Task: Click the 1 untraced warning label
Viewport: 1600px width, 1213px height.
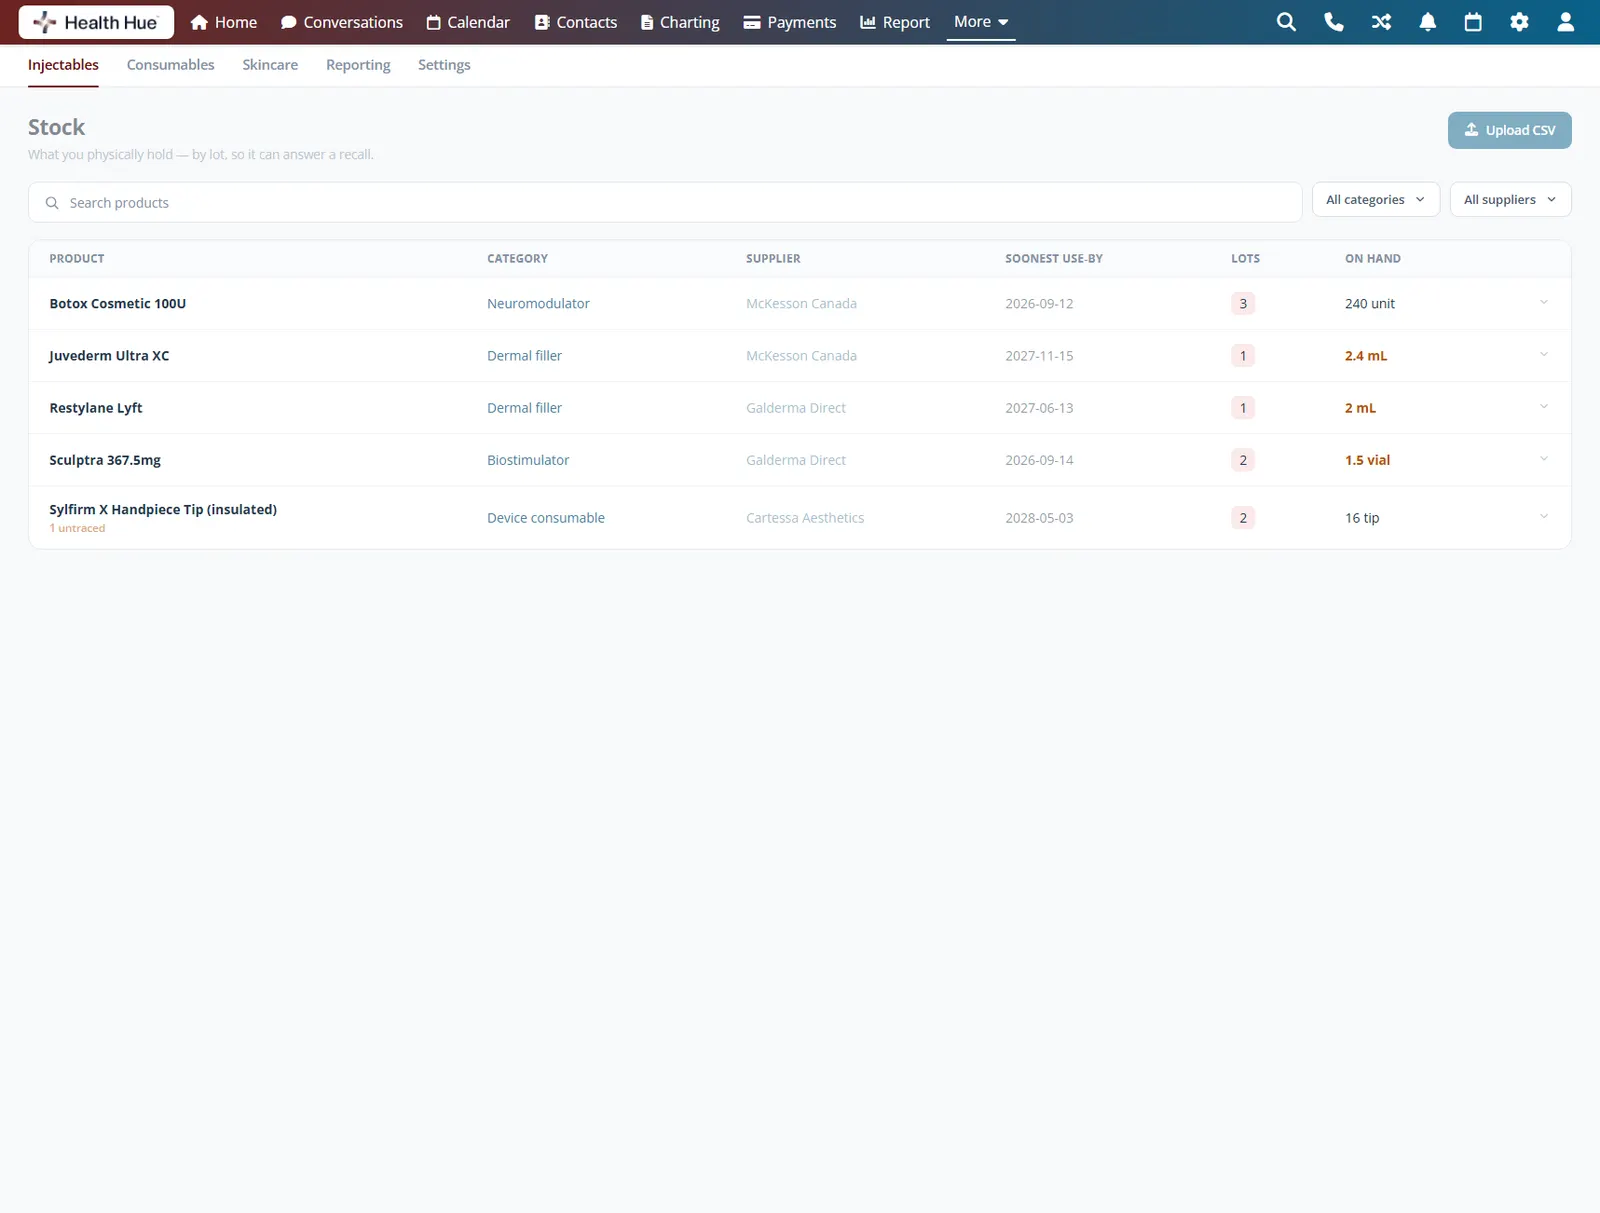Action: (x=77, y=528)
